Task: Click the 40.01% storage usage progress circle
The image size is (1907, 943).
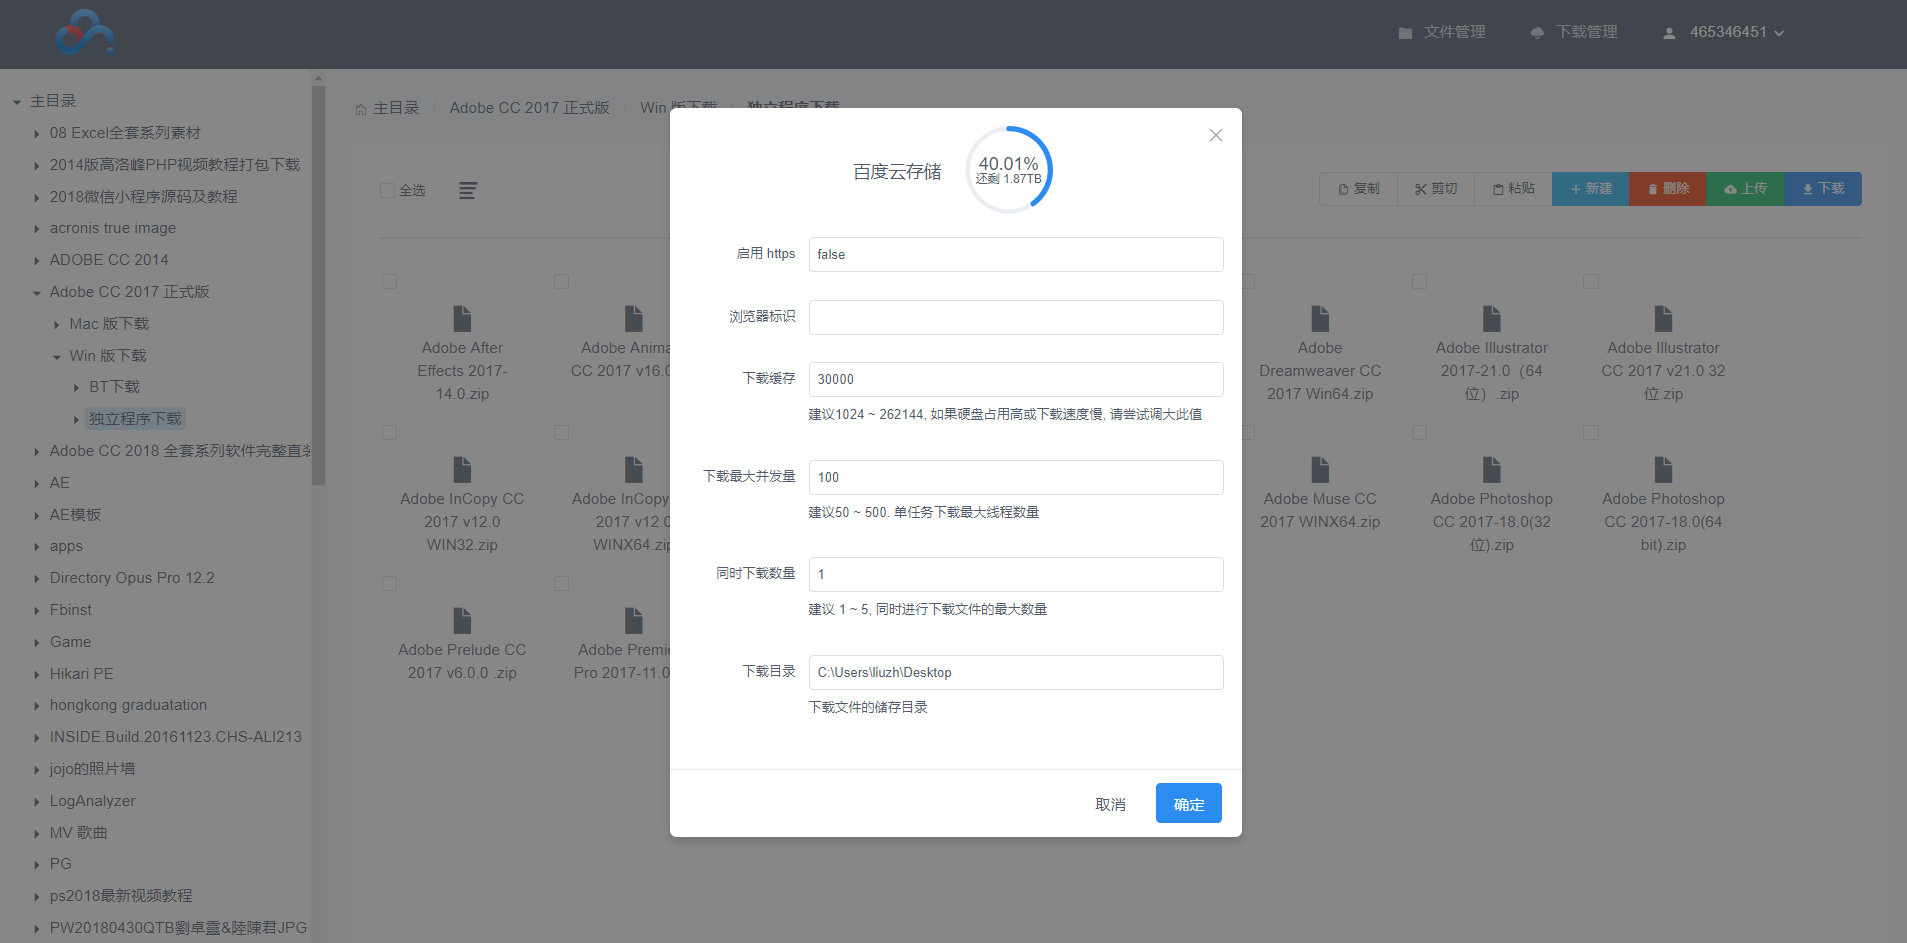Action: click(1008, 170)
